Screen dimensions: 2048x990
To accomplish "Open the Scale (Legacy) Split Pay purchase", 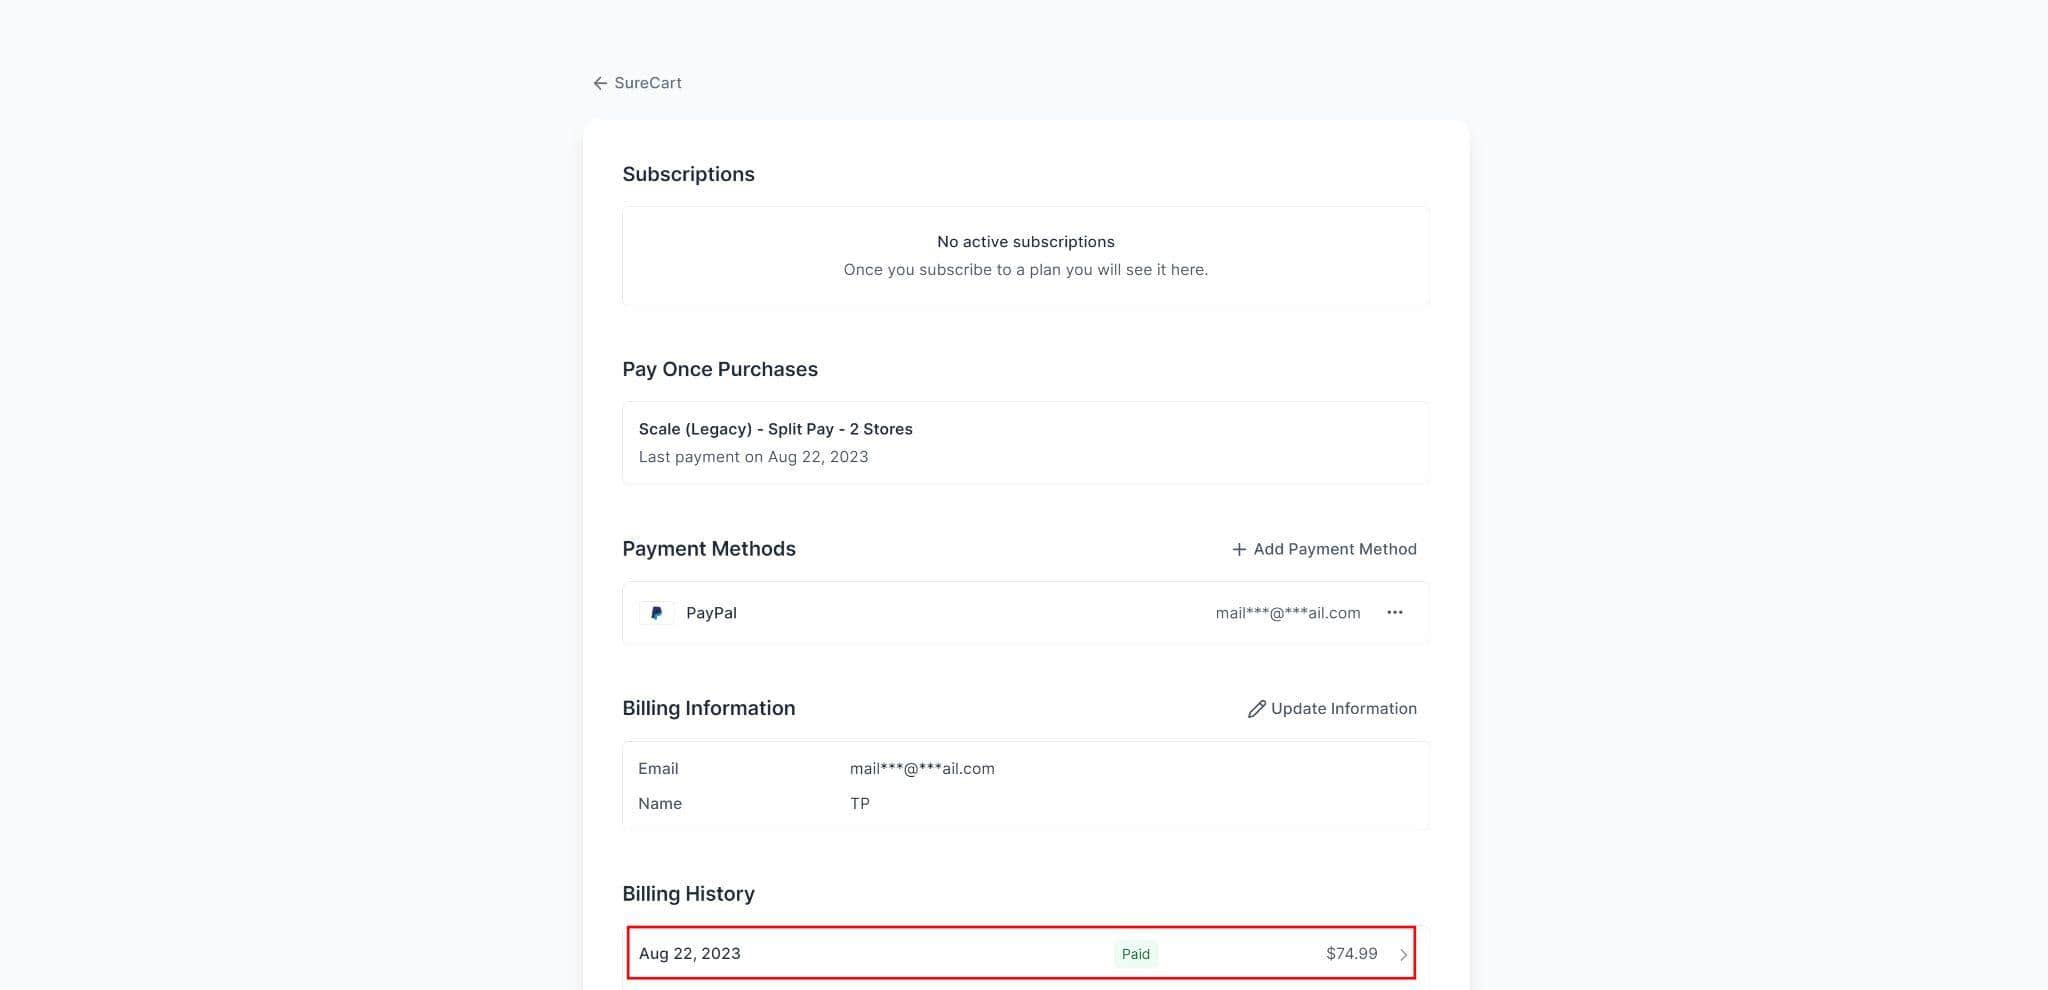I will click(x=775, y=429).
